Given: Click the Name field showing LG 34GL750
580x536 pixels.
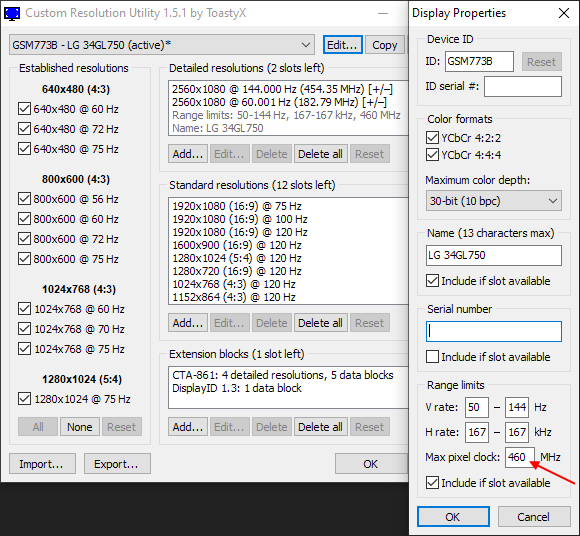Looking at the screenshot, I should tap(493, 255).
